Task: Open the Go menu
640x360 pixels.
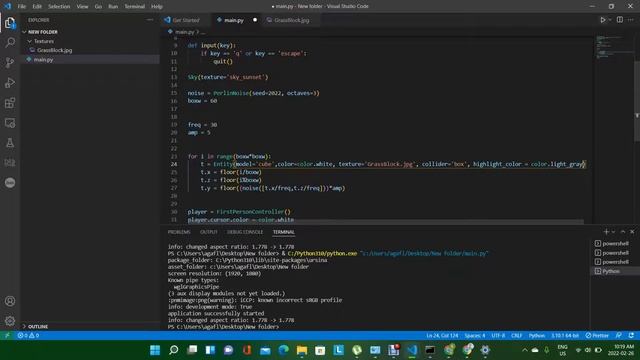Action: pos(98,7)
